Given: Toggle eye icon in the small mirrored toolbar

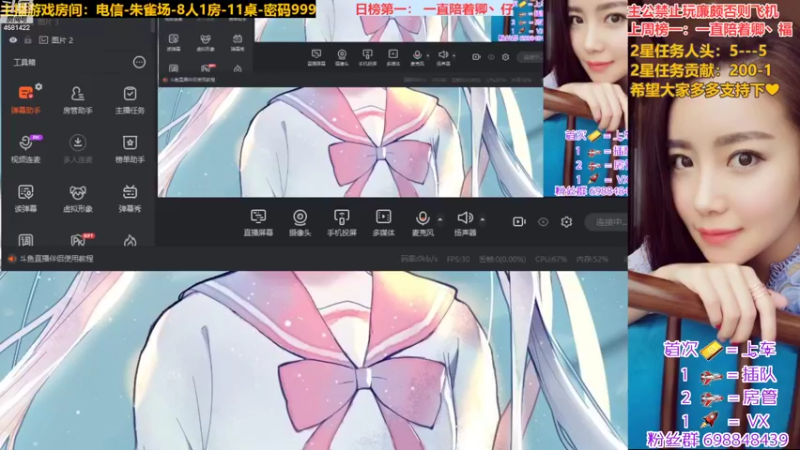Looking at the screenshot, I should [491, 57].
